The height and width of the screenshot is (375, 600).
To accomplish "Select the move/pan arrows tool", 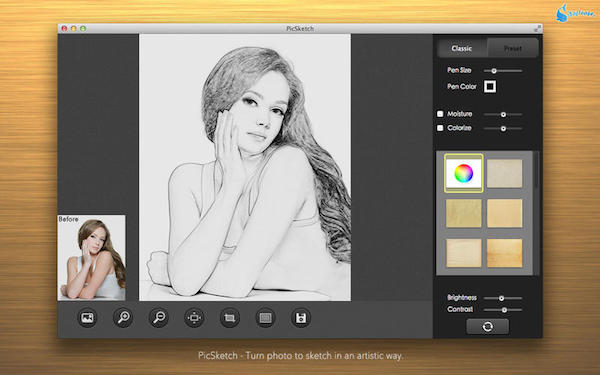I will click(194, 318).
